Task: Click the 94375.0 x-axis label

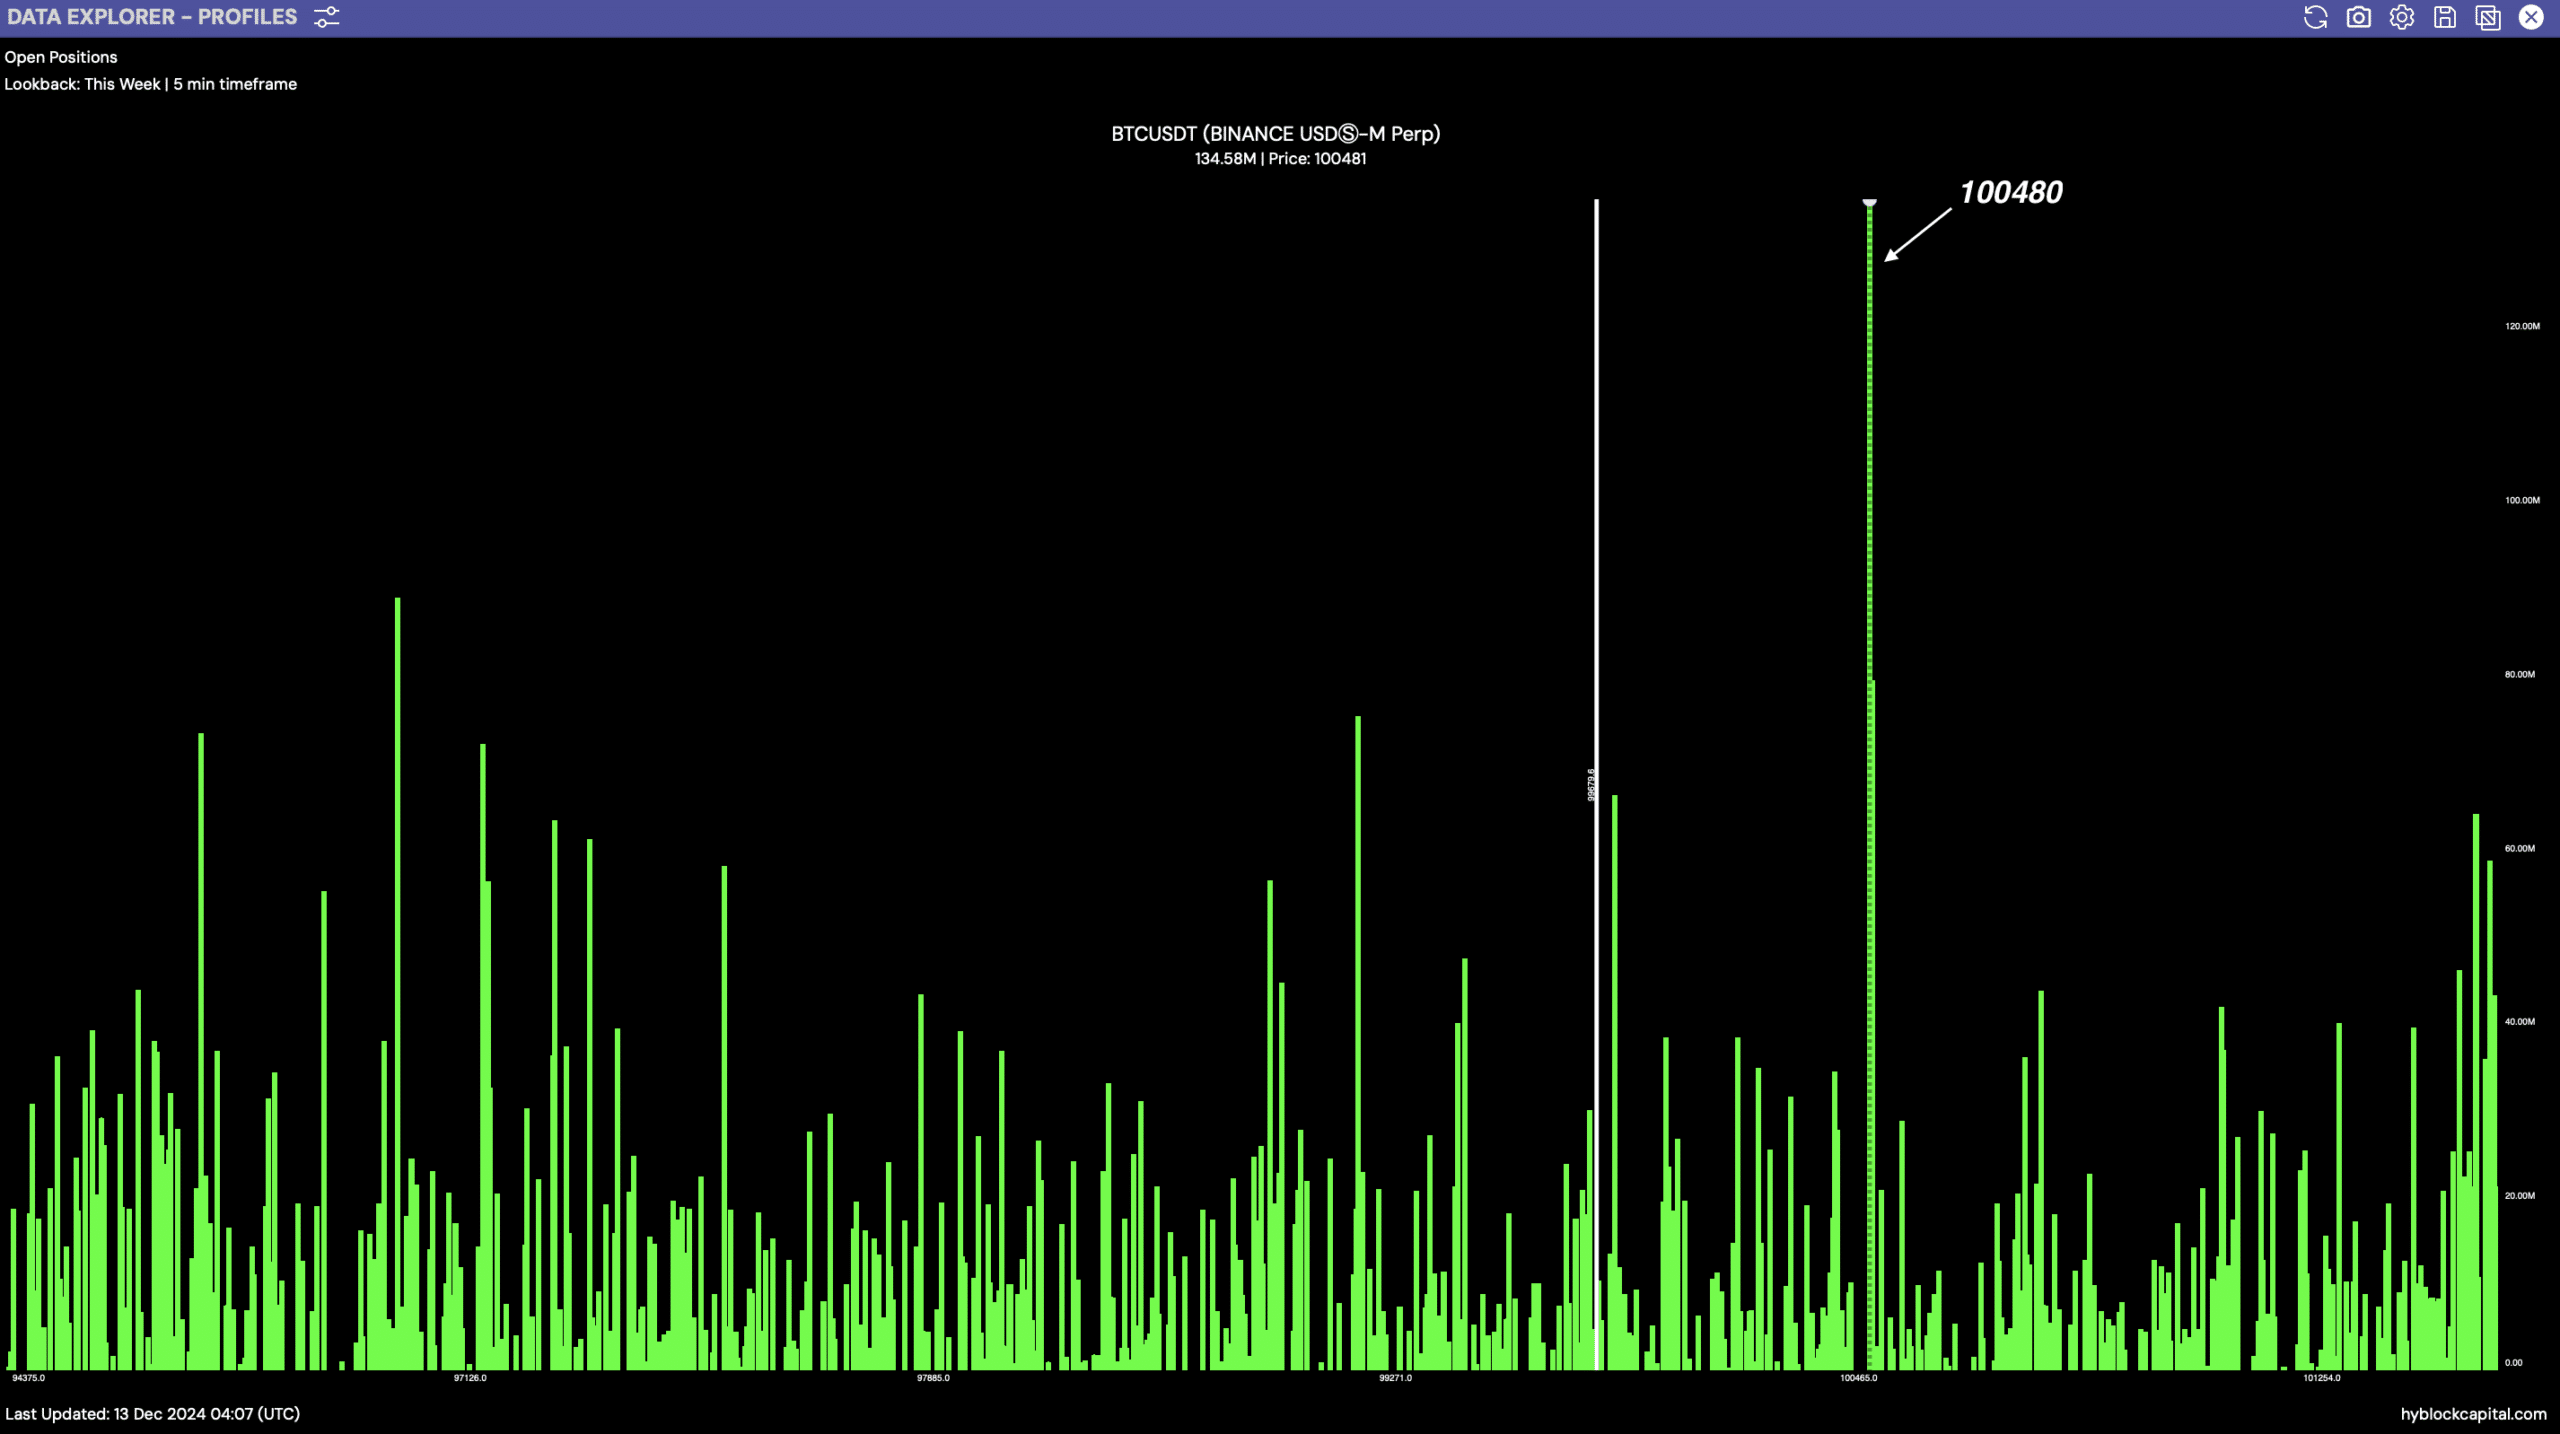Action: tap(28, 1378)
